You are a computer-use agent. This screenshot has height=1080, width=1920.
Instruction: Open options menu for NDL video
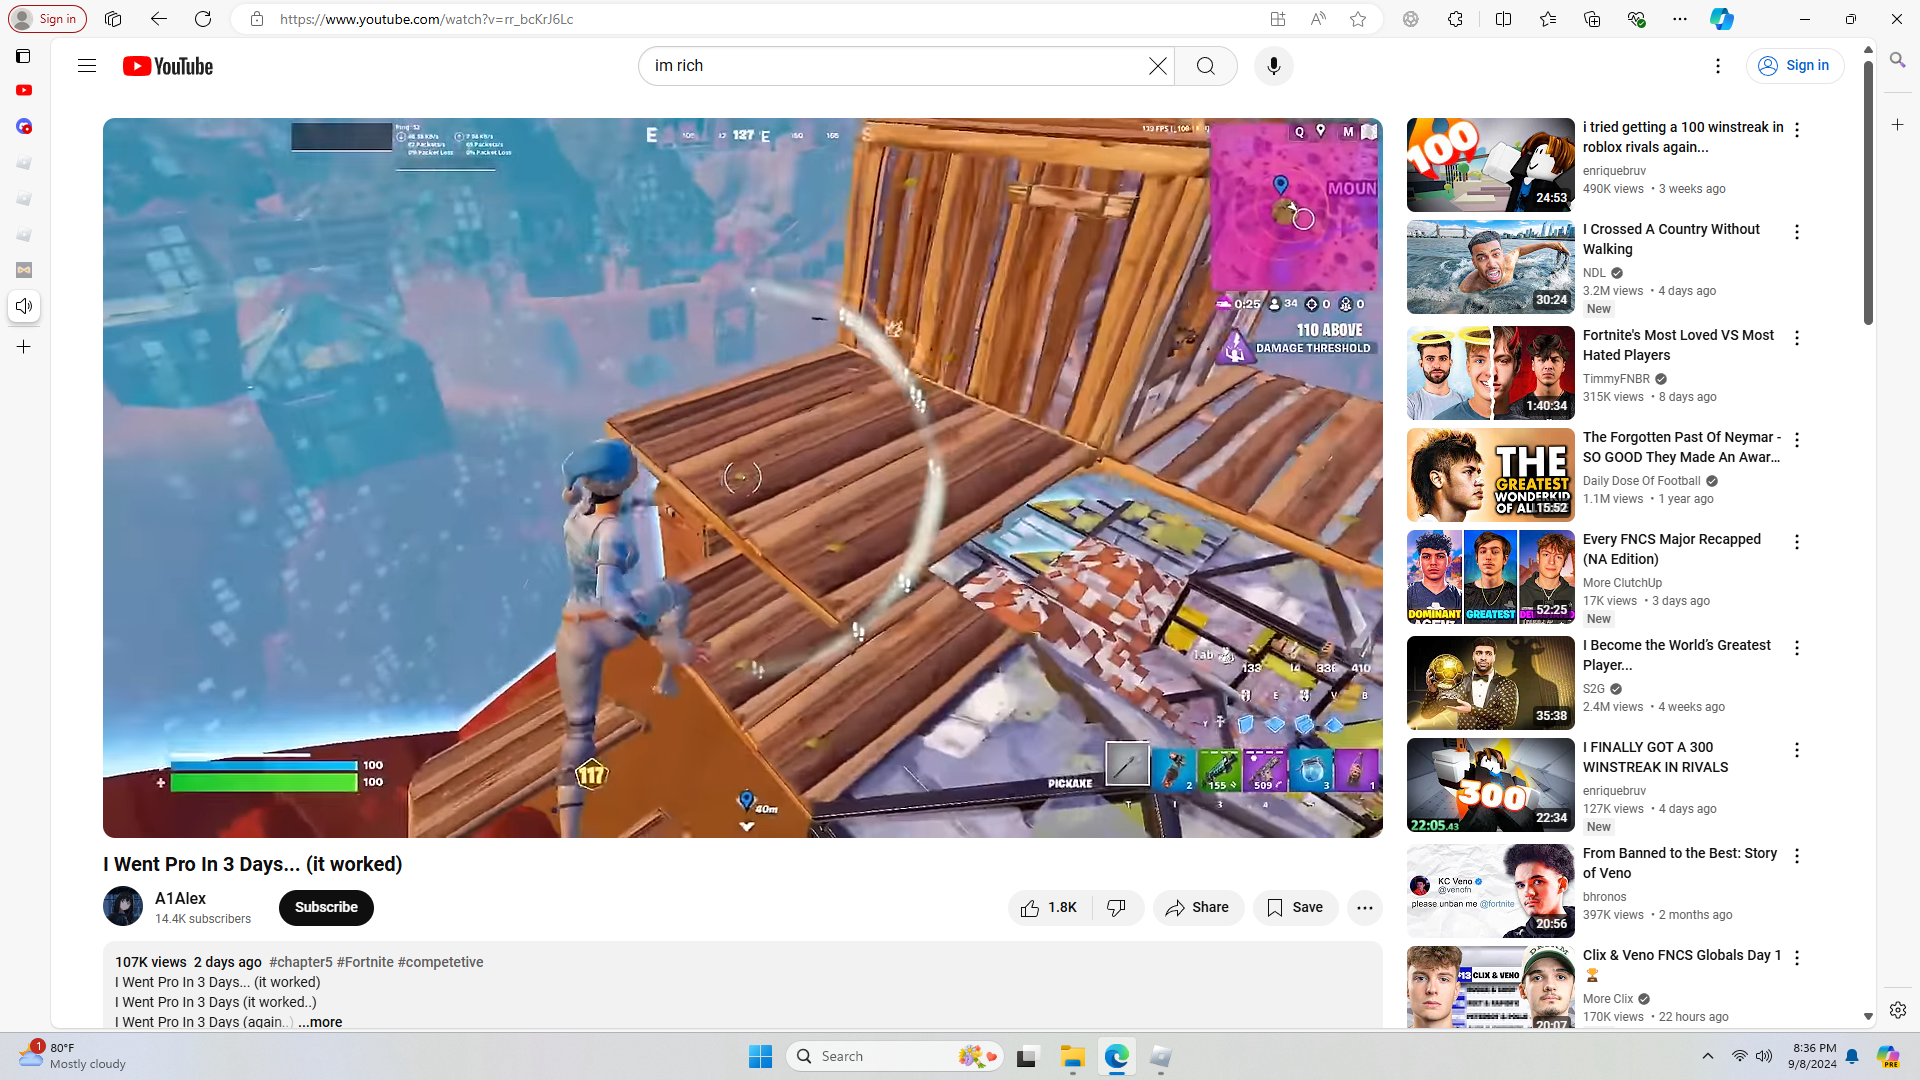click(x=1797, y=232)
